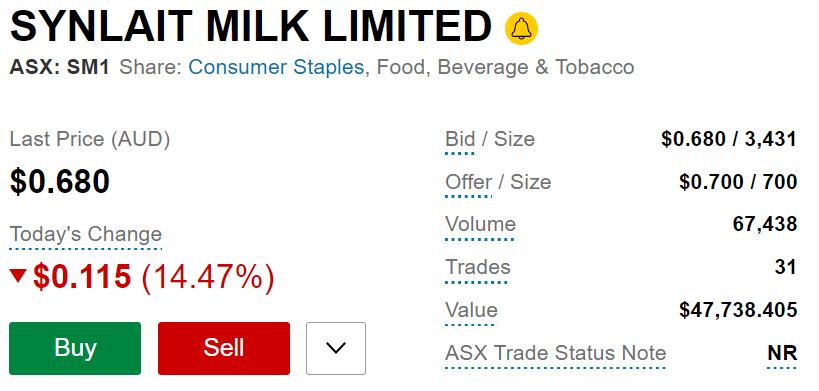
Task: Click the 14.47% percentage change
Action: tap(208, 276)
